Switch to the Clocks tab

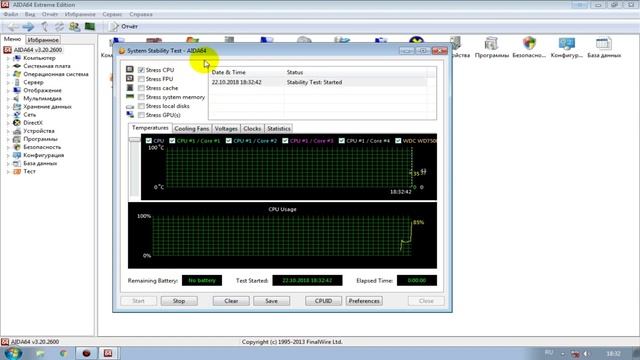pyautogui.click(x=252, y=129)
